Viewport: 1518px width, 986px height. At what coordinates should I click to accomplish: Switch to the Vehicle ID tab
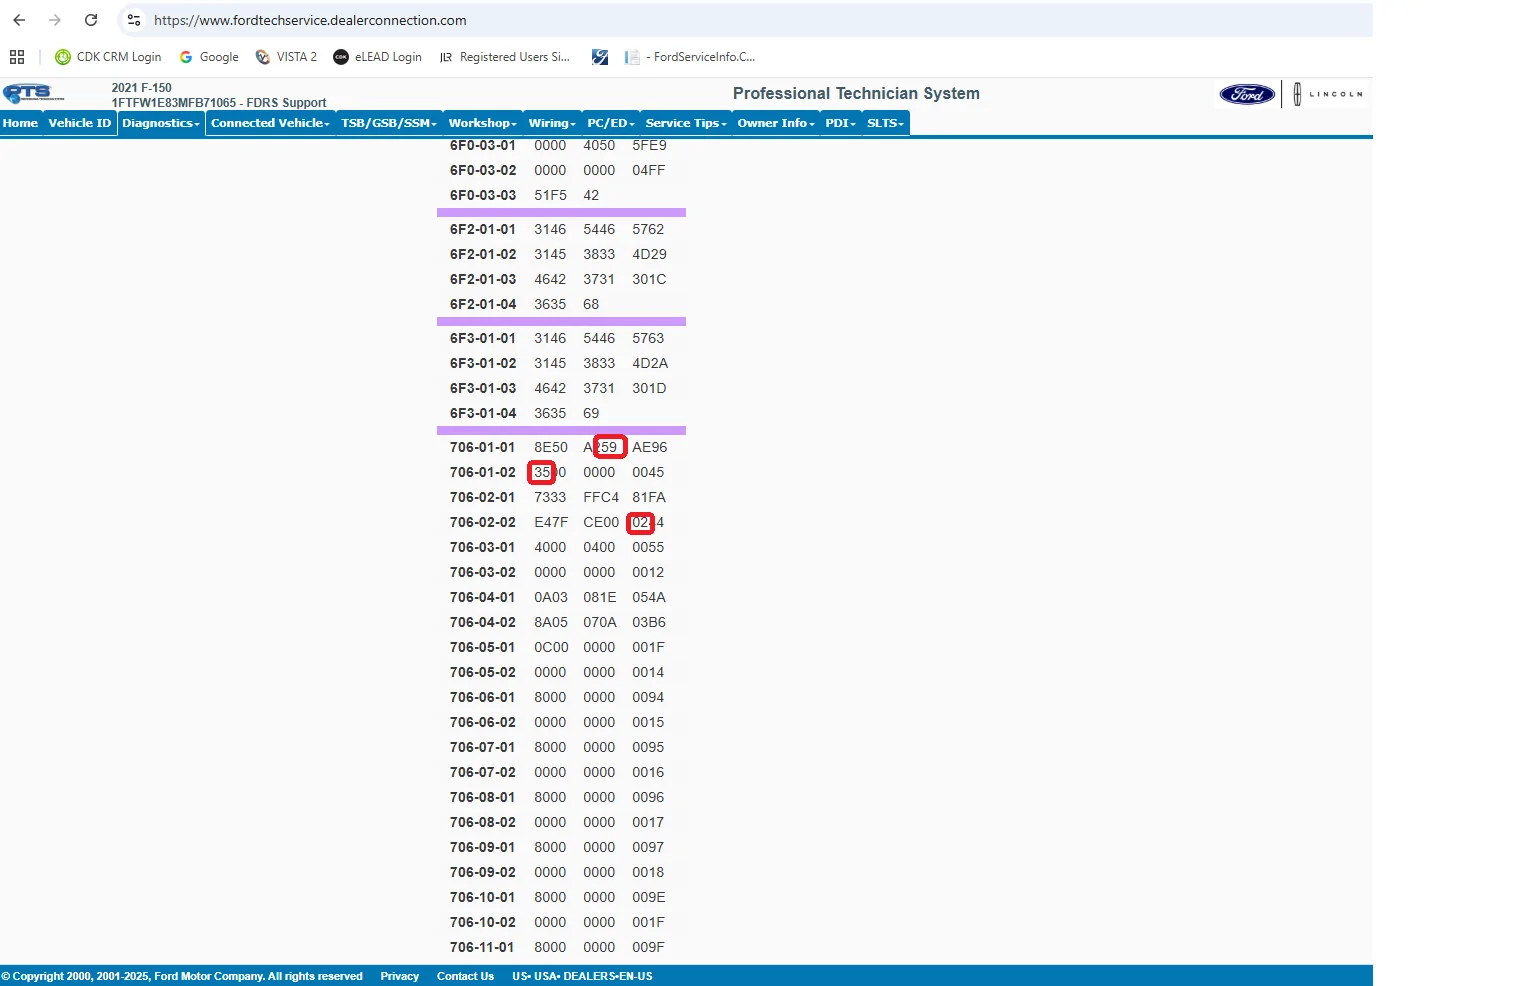pos(80,123)
